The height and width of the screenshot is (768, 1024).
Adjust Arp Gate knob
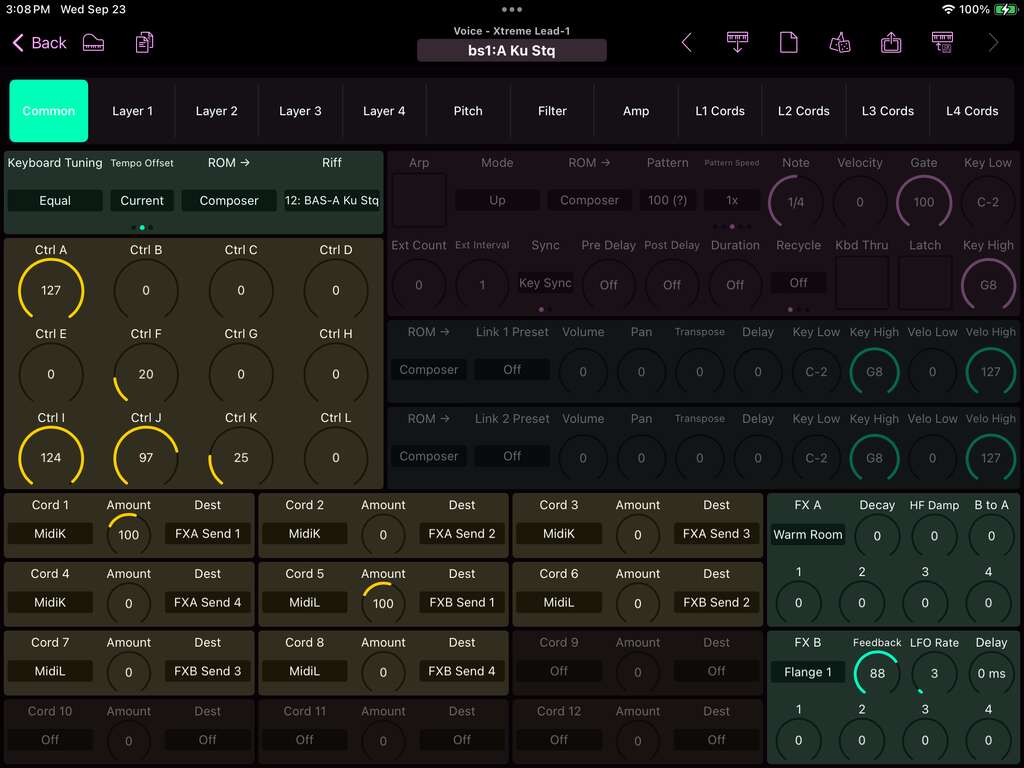coord(924,202)
